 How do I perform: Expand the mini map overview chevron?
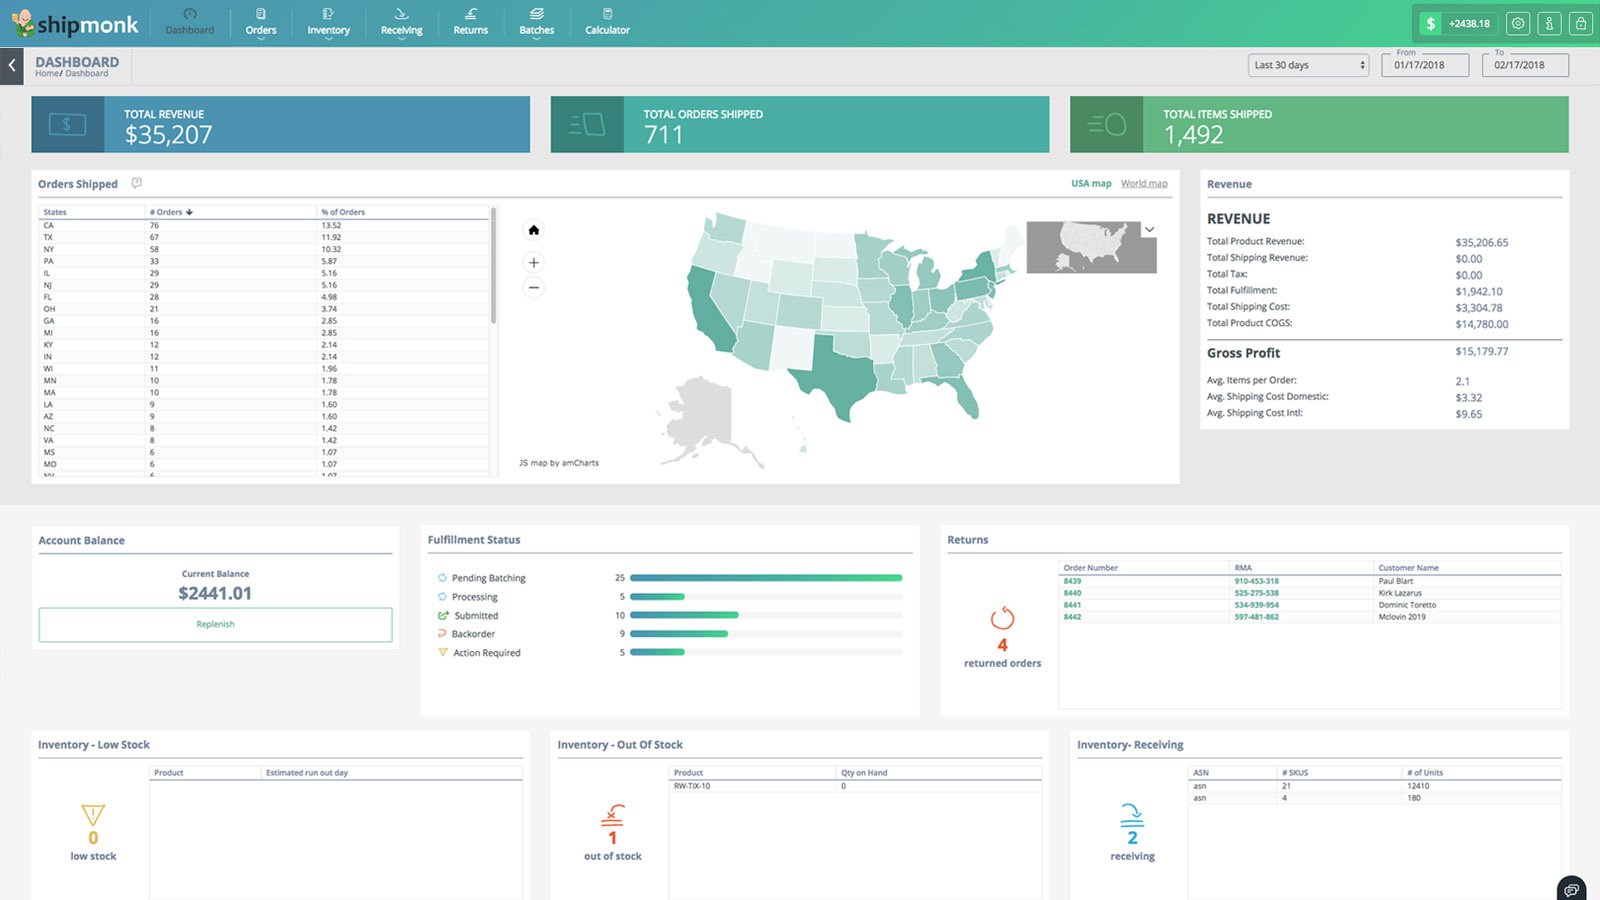tap(1150, 230)
